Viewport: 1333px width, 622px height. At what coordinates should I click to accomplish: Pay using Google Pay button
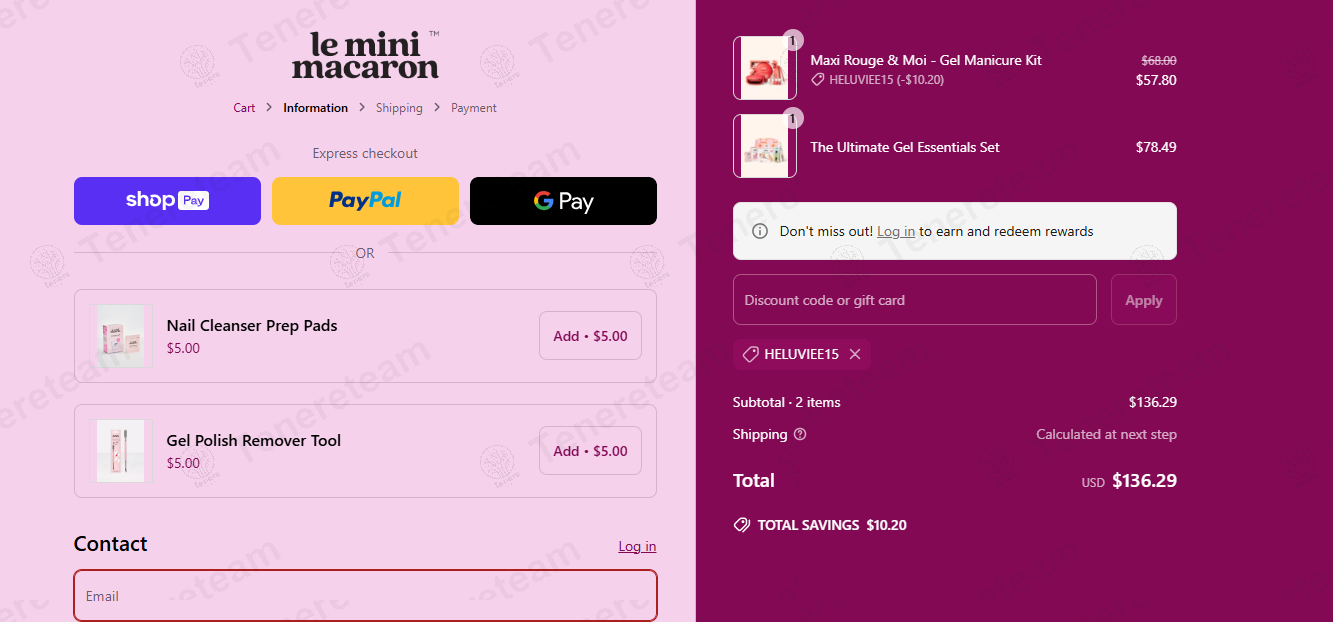pyautogui.click(x=563, y=201)
